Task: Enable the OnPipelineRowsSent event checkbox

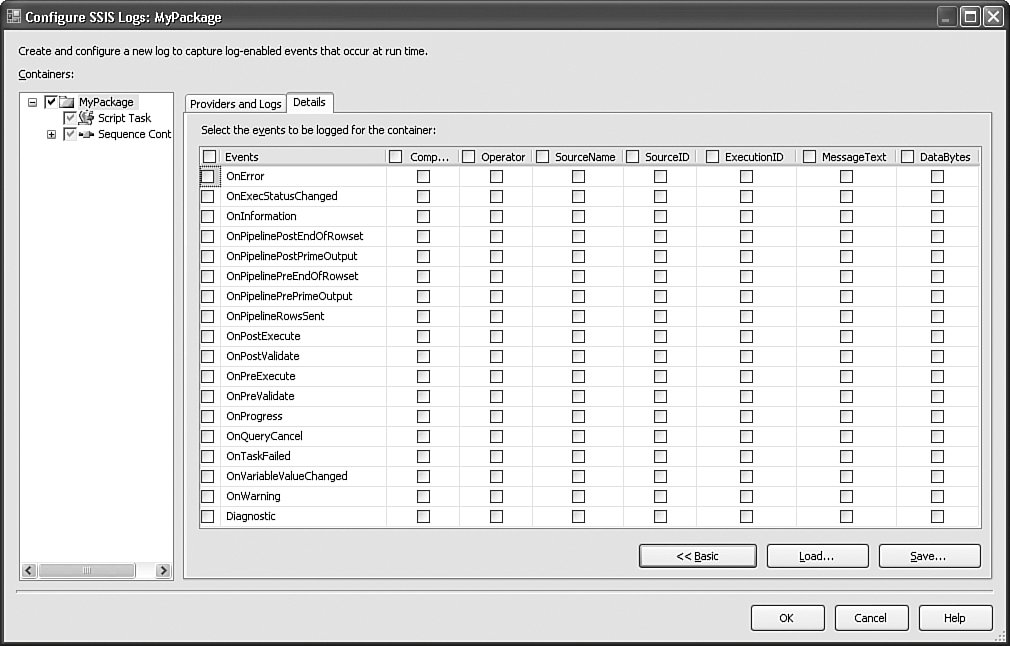Action: 207,316
